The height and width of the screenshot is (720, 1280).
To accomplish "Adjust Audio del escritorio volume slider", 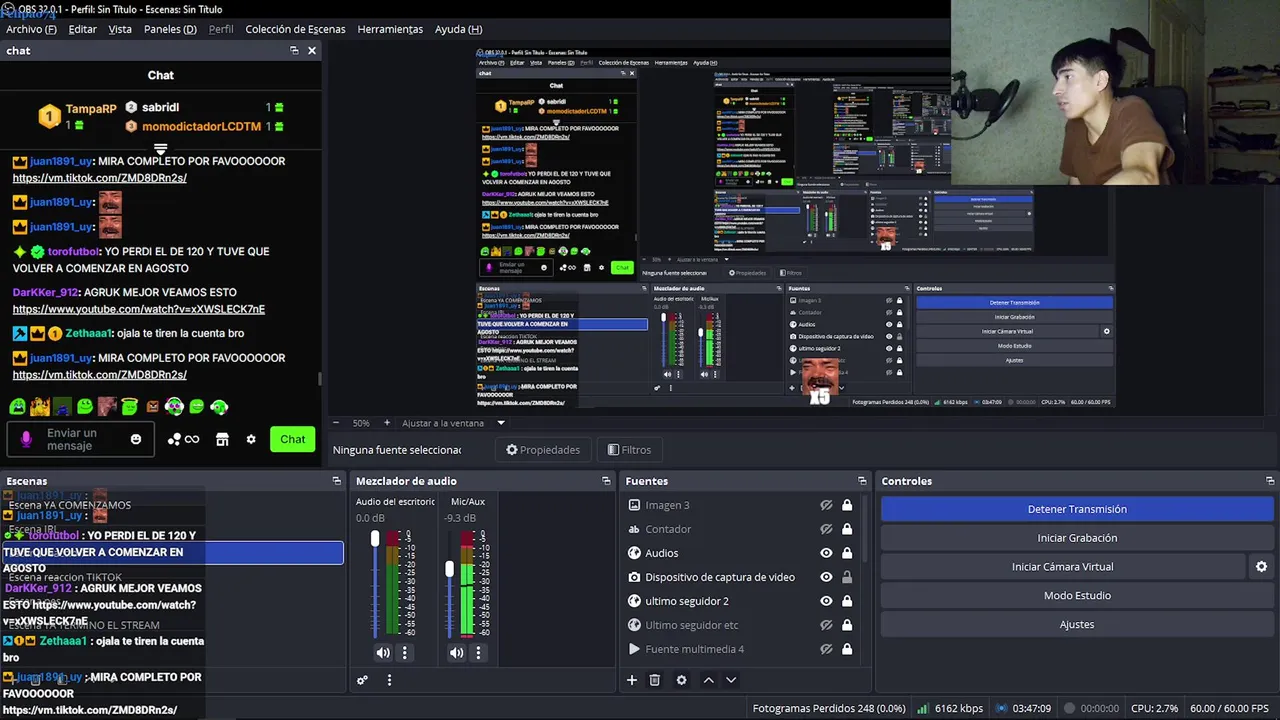I will click(375, 539).
